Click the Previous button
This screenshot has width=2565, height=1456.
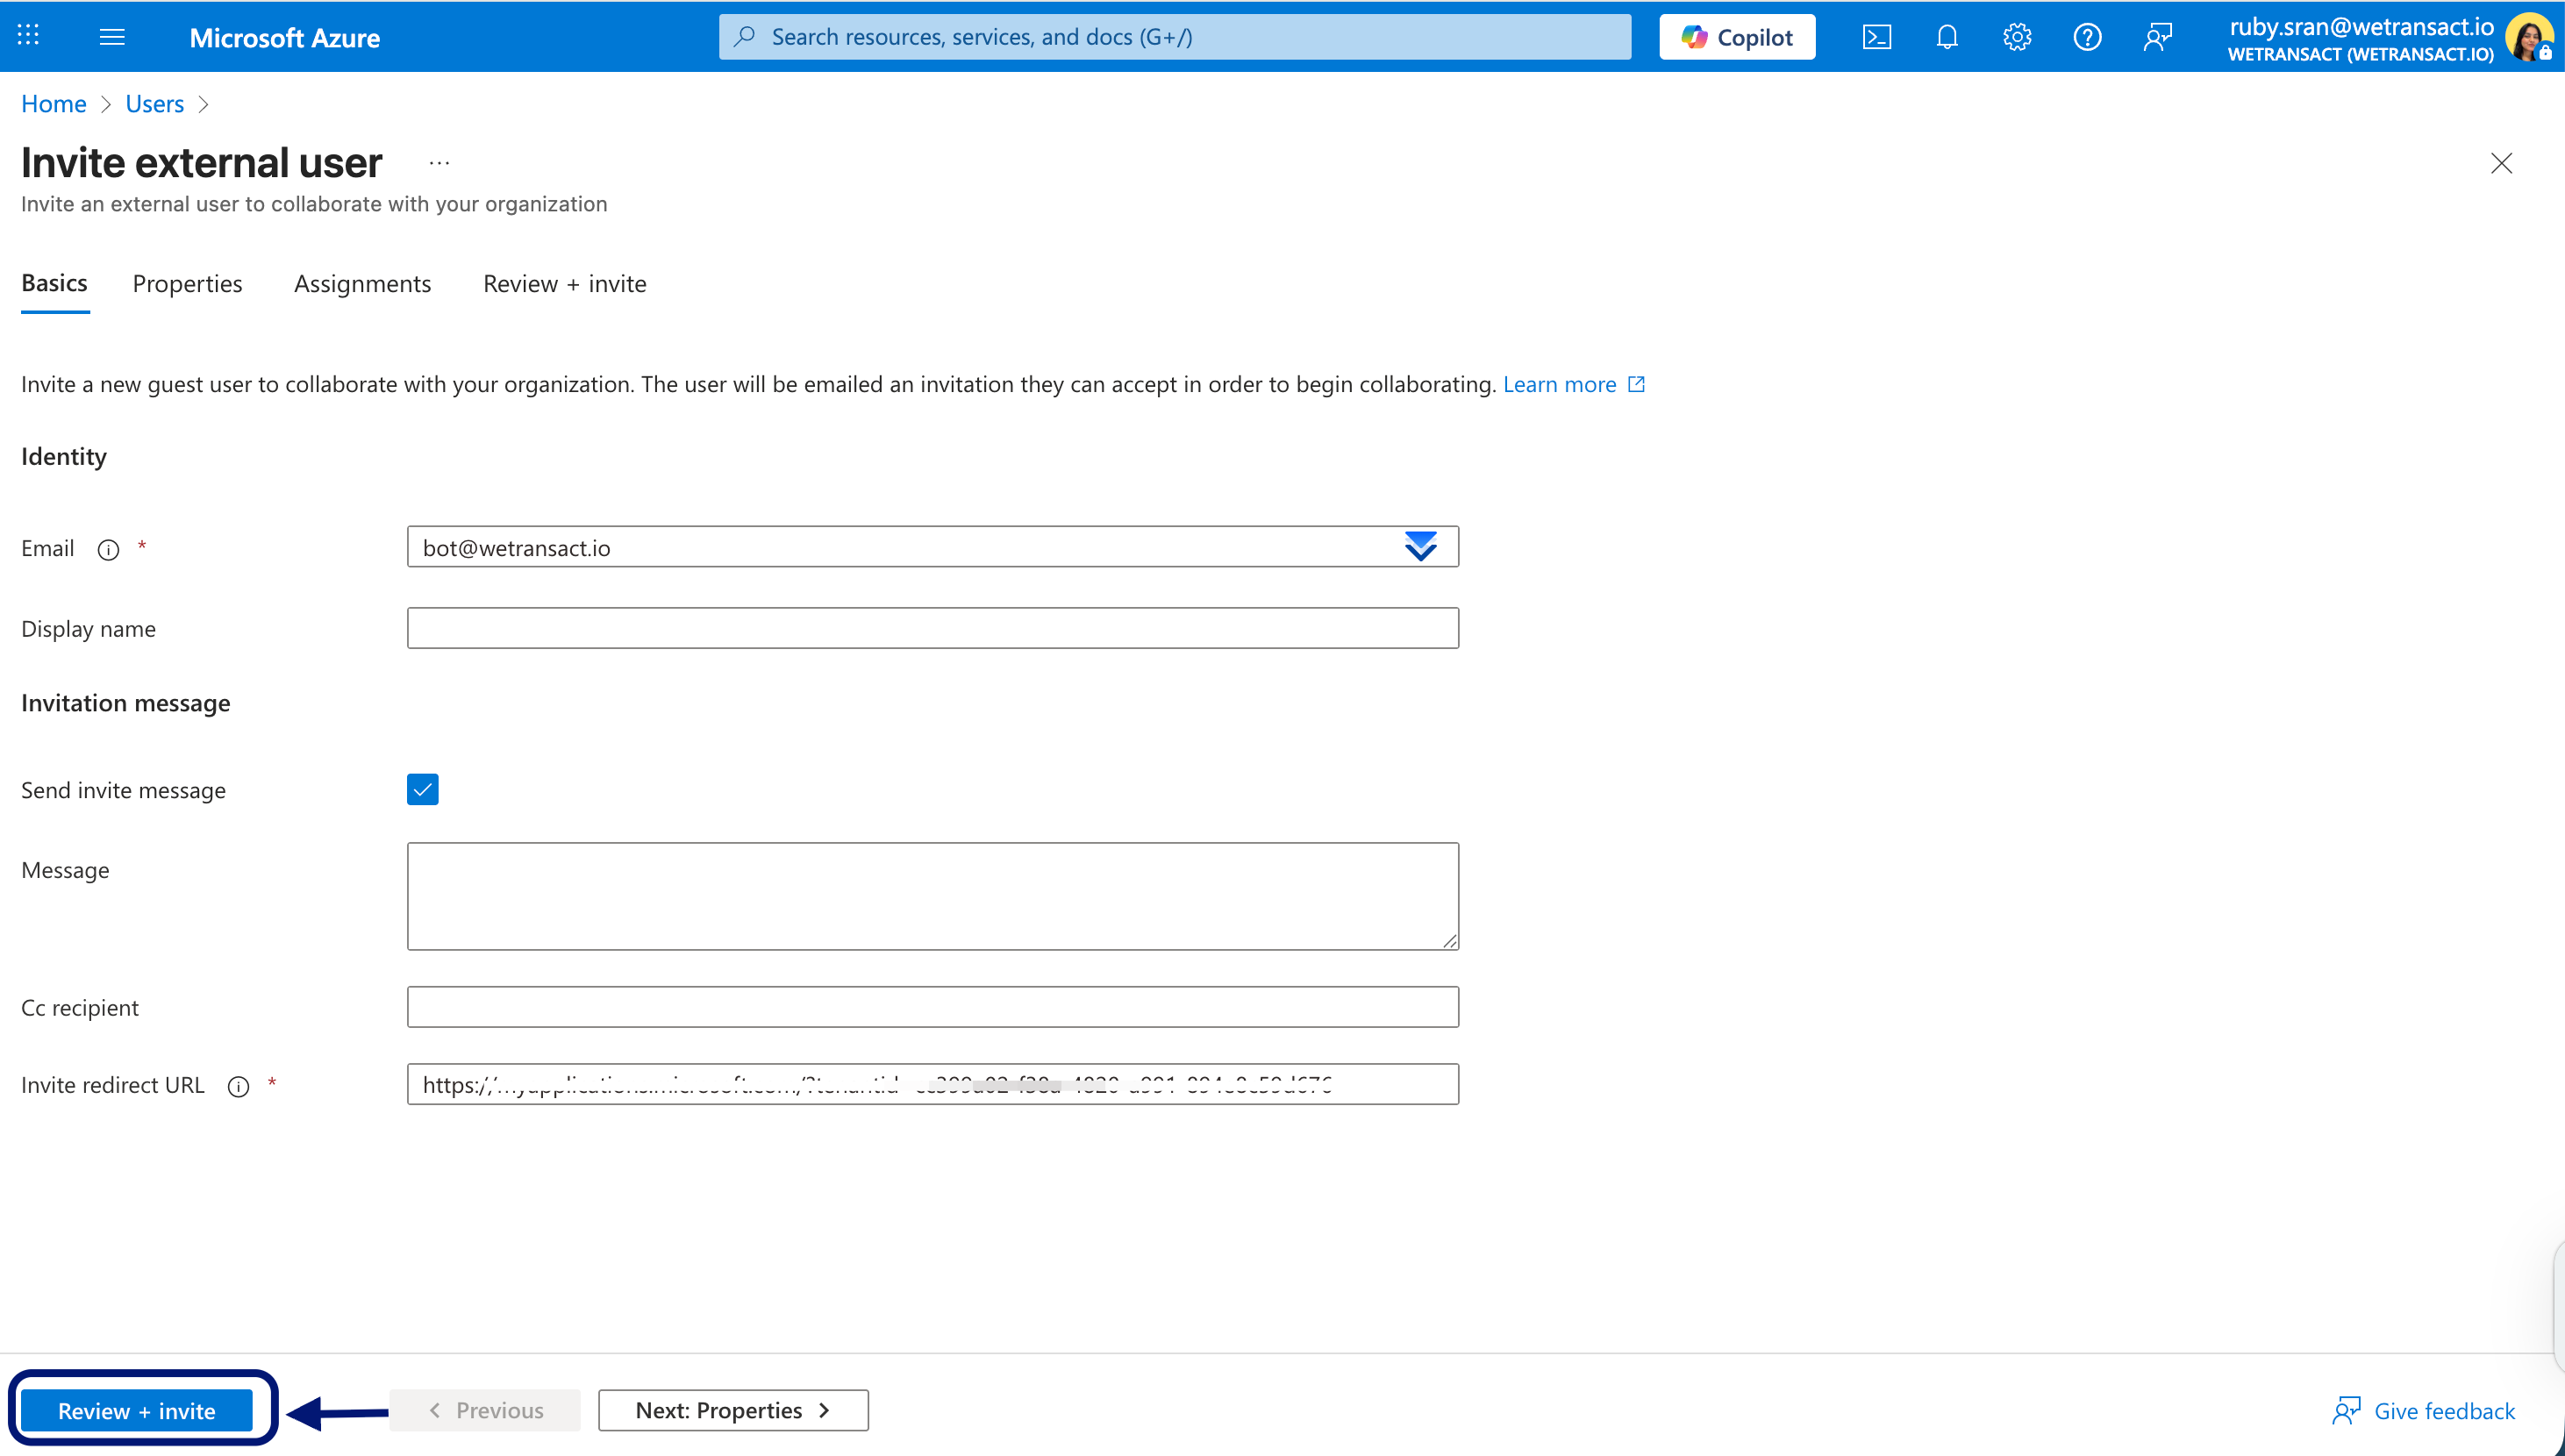pyautogui.click(x=485, y=1410)
